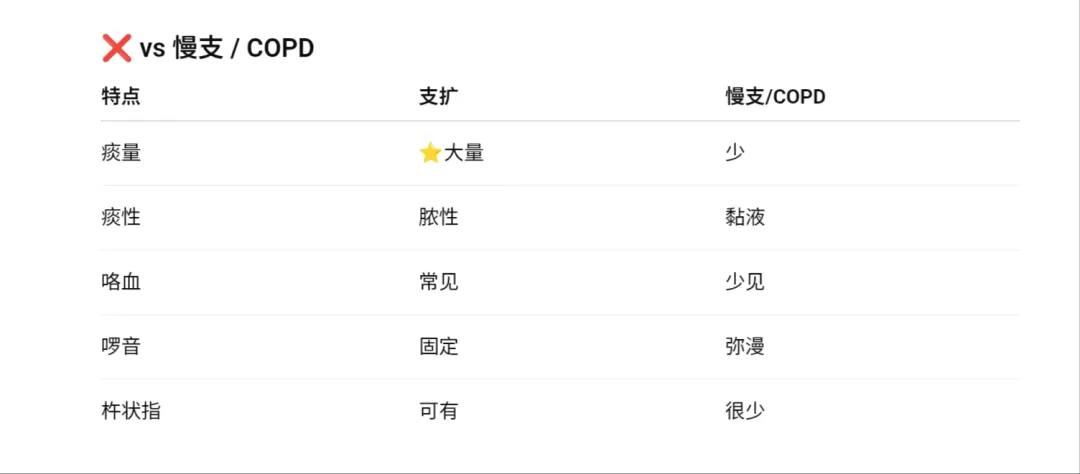Click the red cross mark icon

point(116,48)
